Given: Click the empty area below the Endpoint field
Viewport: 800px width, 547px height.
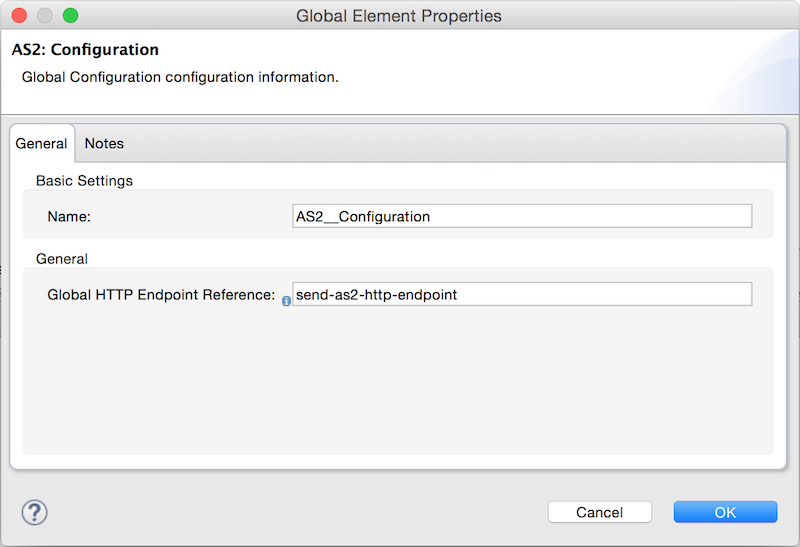Looking at the screenshot, I should [398, 380].
